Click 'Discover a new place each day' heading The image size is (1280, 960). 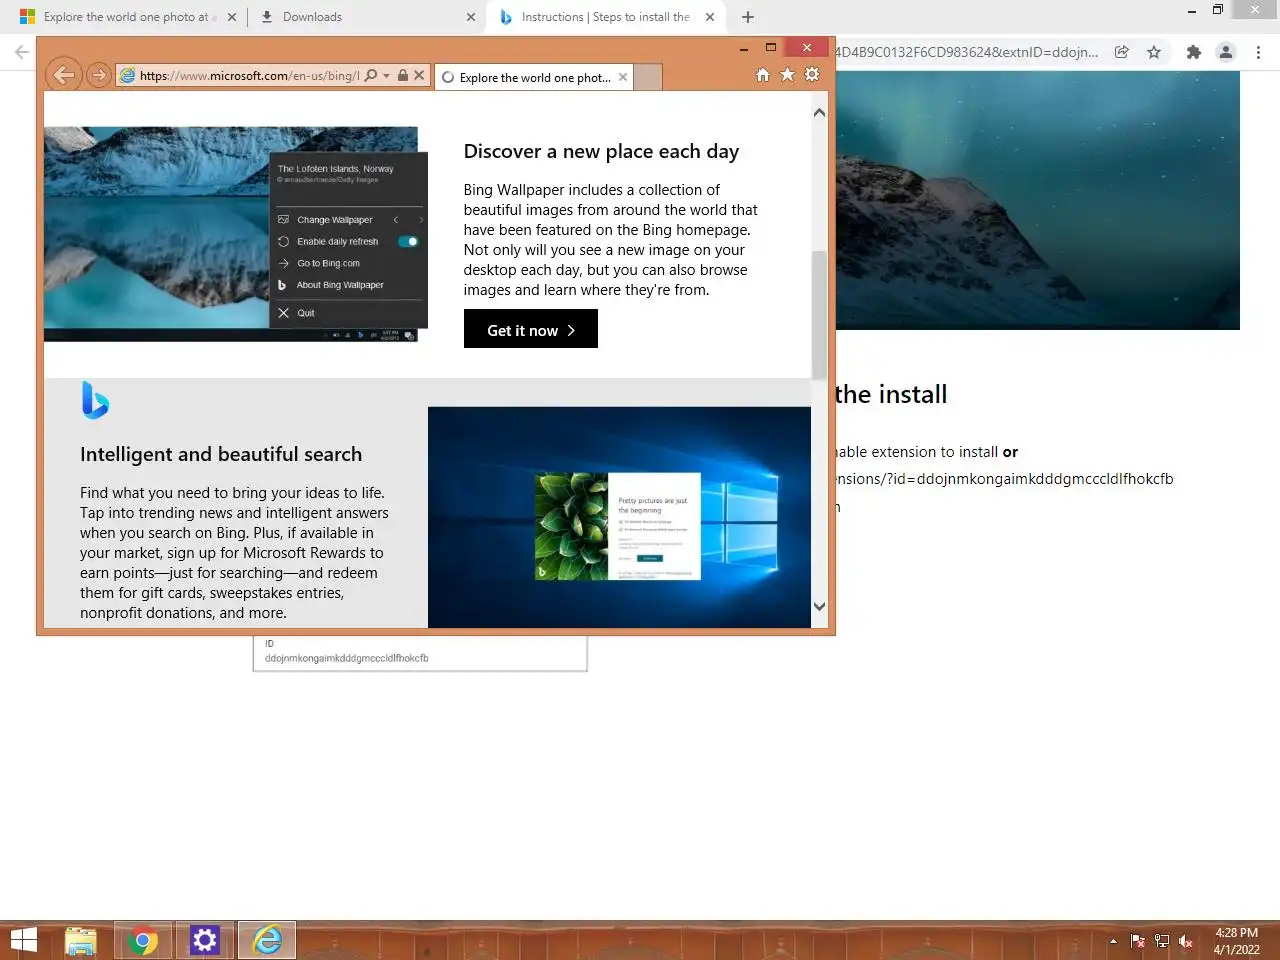601,151
